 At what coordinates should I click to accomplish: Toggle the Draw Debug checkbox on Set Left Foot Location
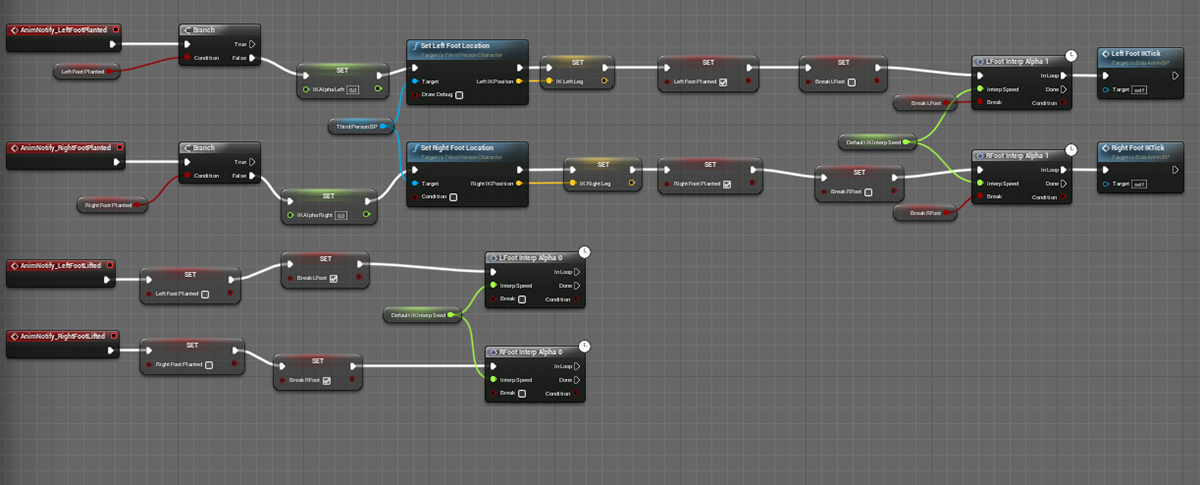point(461,95)
